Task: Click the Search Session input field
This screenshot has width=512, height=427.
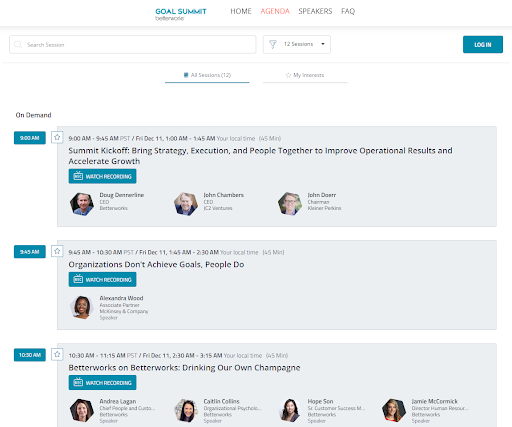Action: pyautogui.click(x=133, y=44)
